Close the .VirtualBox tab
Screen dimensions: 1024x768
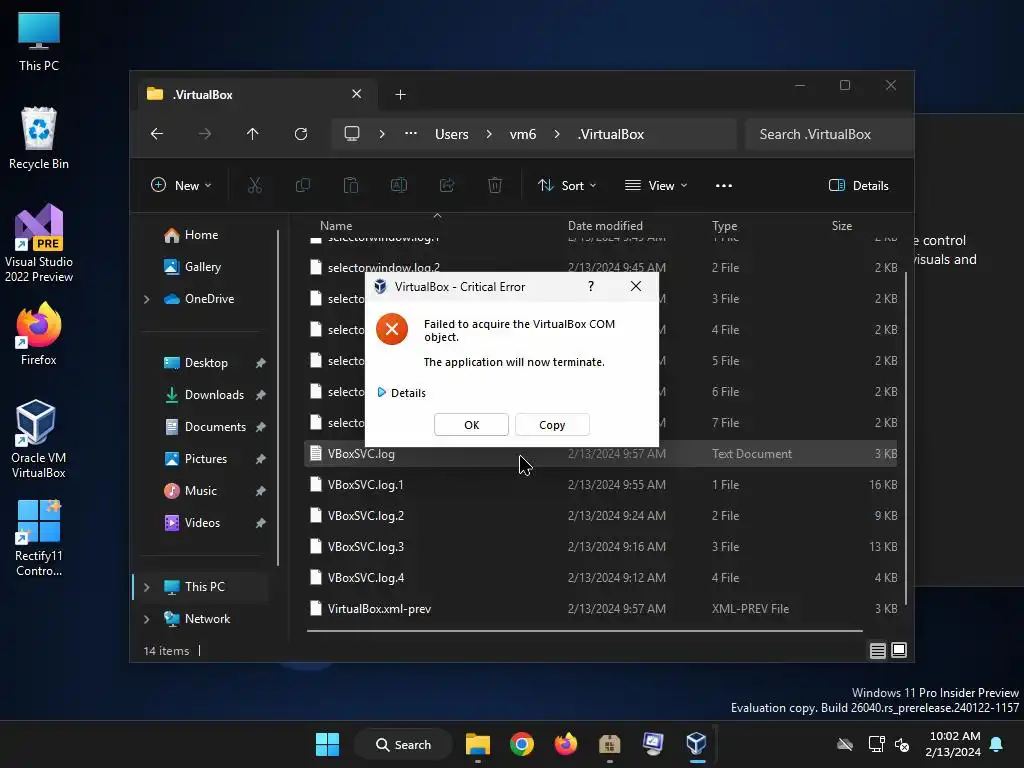pos(357,94)
